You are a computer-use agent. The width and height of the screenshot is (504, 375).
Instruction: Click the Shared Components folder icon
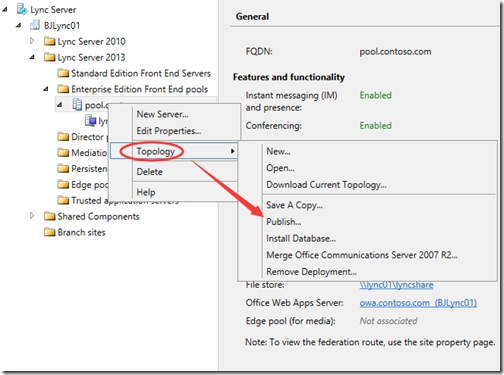(50, 216)
